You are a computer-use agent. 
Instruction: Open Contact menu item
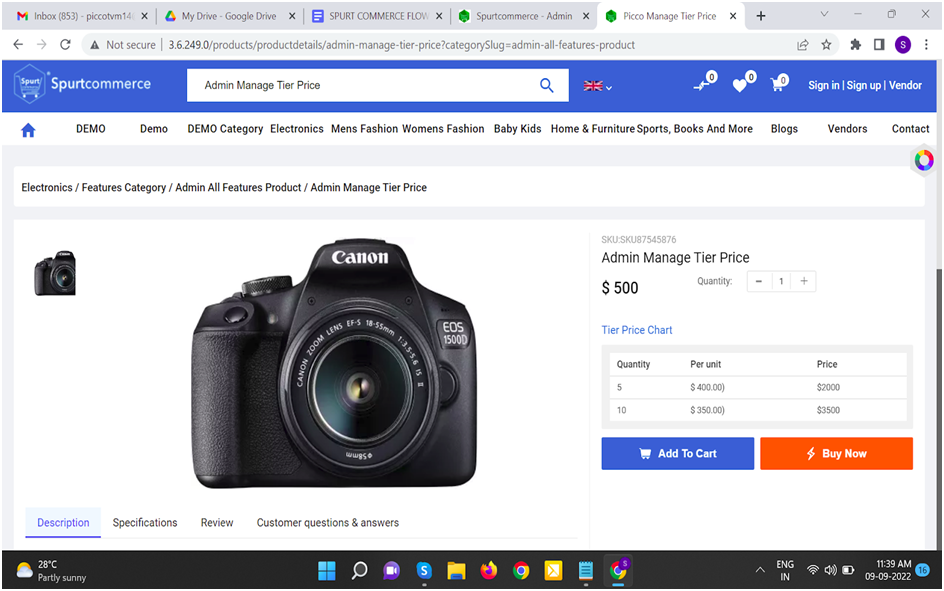910,129
